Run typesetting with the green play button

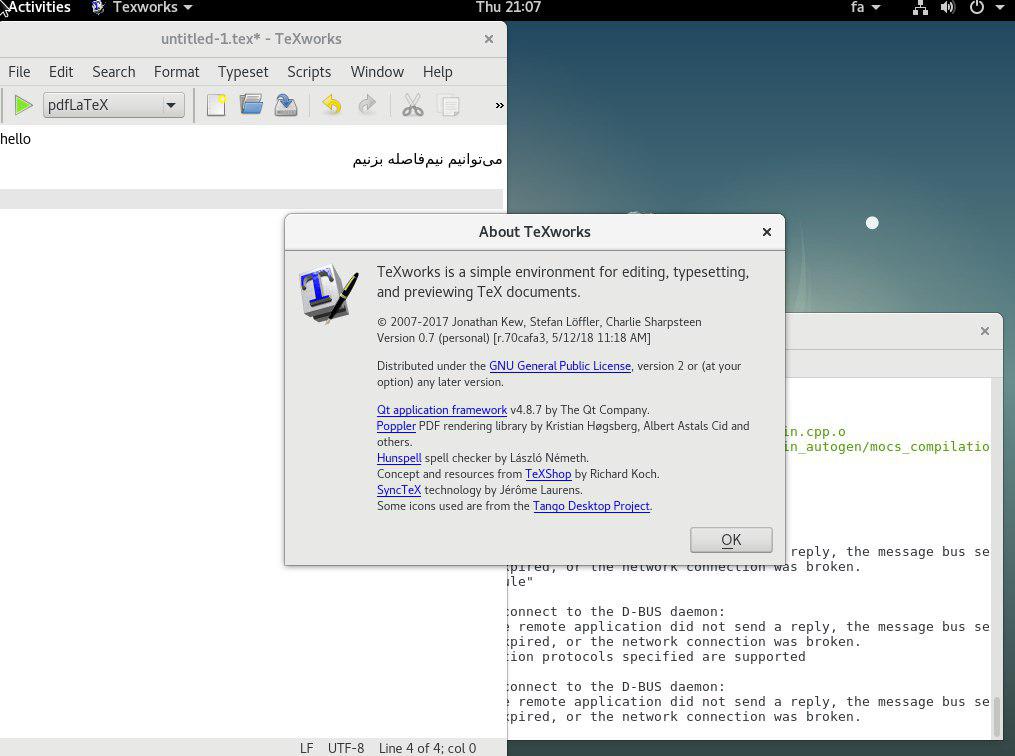[x=23, y=105]
